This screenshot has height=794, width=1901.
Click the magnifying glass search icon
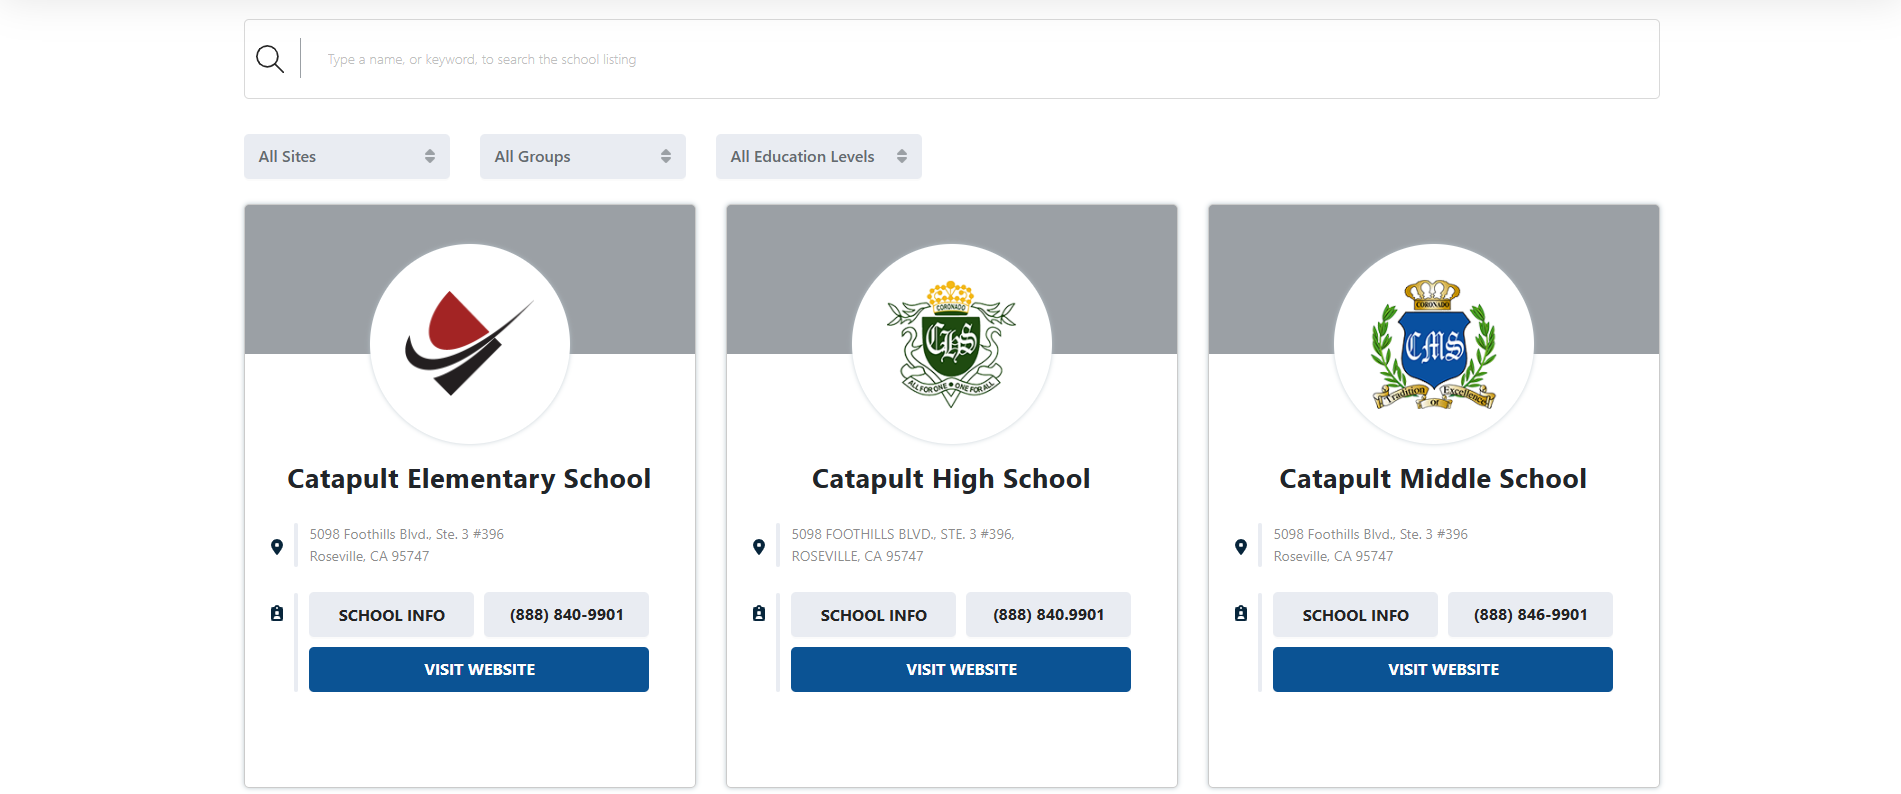[270, 59]
